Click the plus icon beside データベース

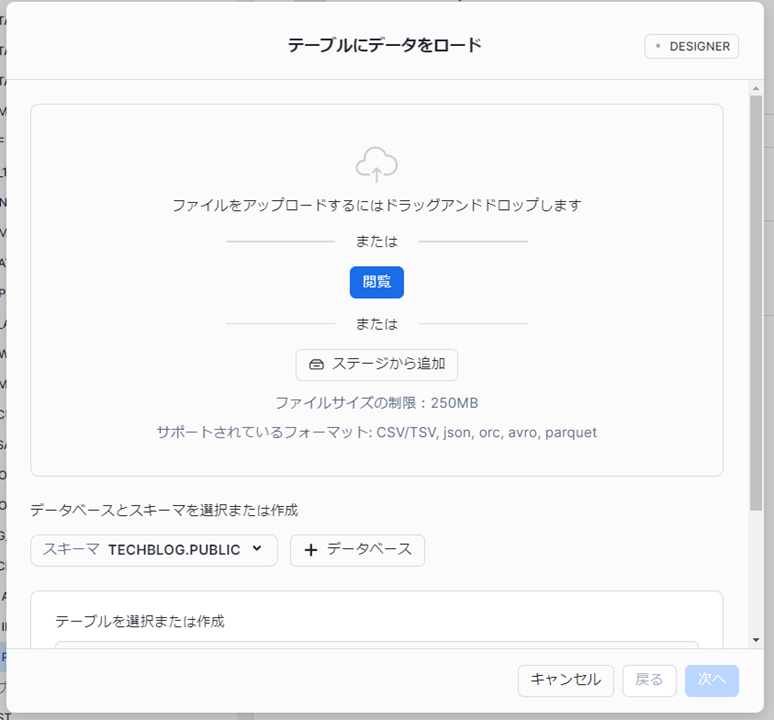click(x=310, y=550)
